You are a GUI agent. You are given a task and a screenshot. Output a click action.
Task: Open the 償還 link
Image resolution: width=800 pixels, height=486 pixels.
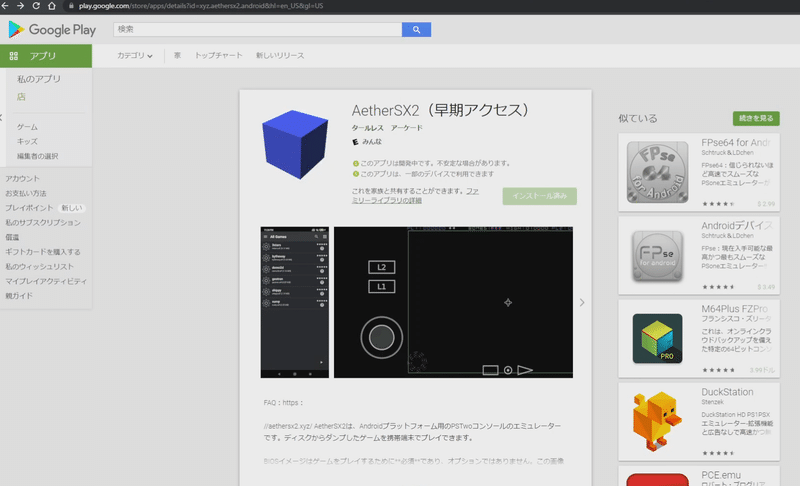point(12,237)
